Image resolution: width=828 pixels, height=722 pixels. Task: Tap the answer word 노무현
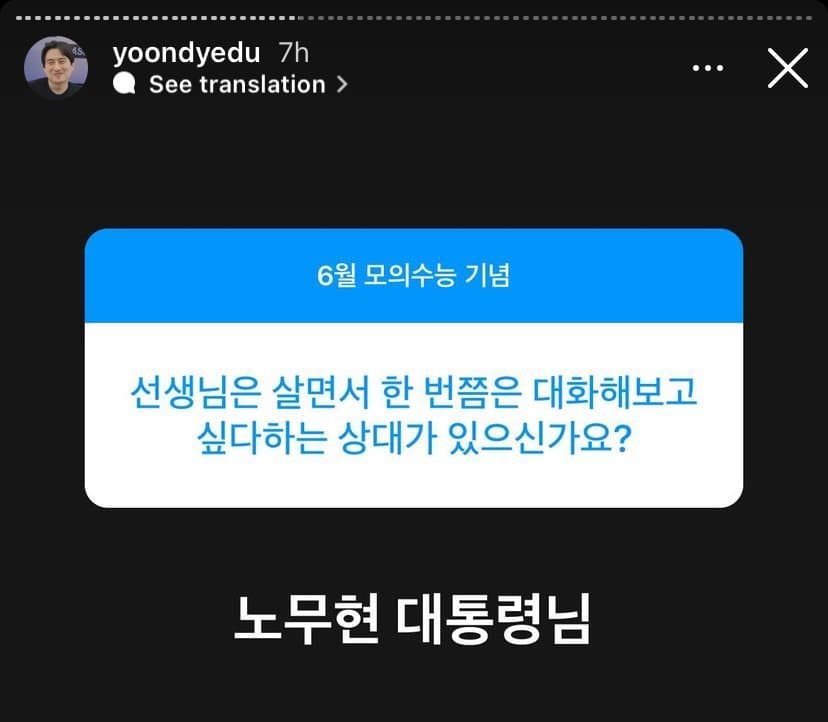pos(306,618)
